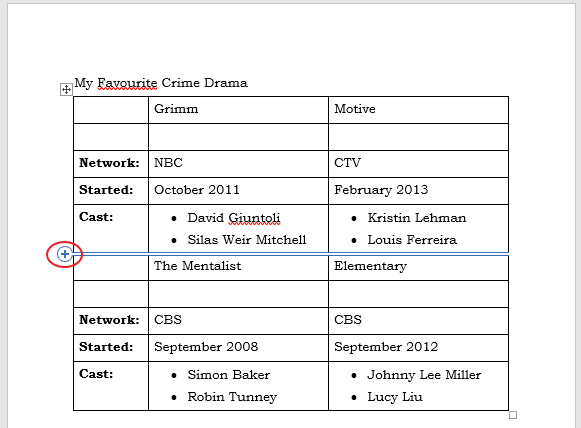The height and width of the screenshot is (428, 581).
Task: Click the 'September 2012' cell
Action: [418, 348]
